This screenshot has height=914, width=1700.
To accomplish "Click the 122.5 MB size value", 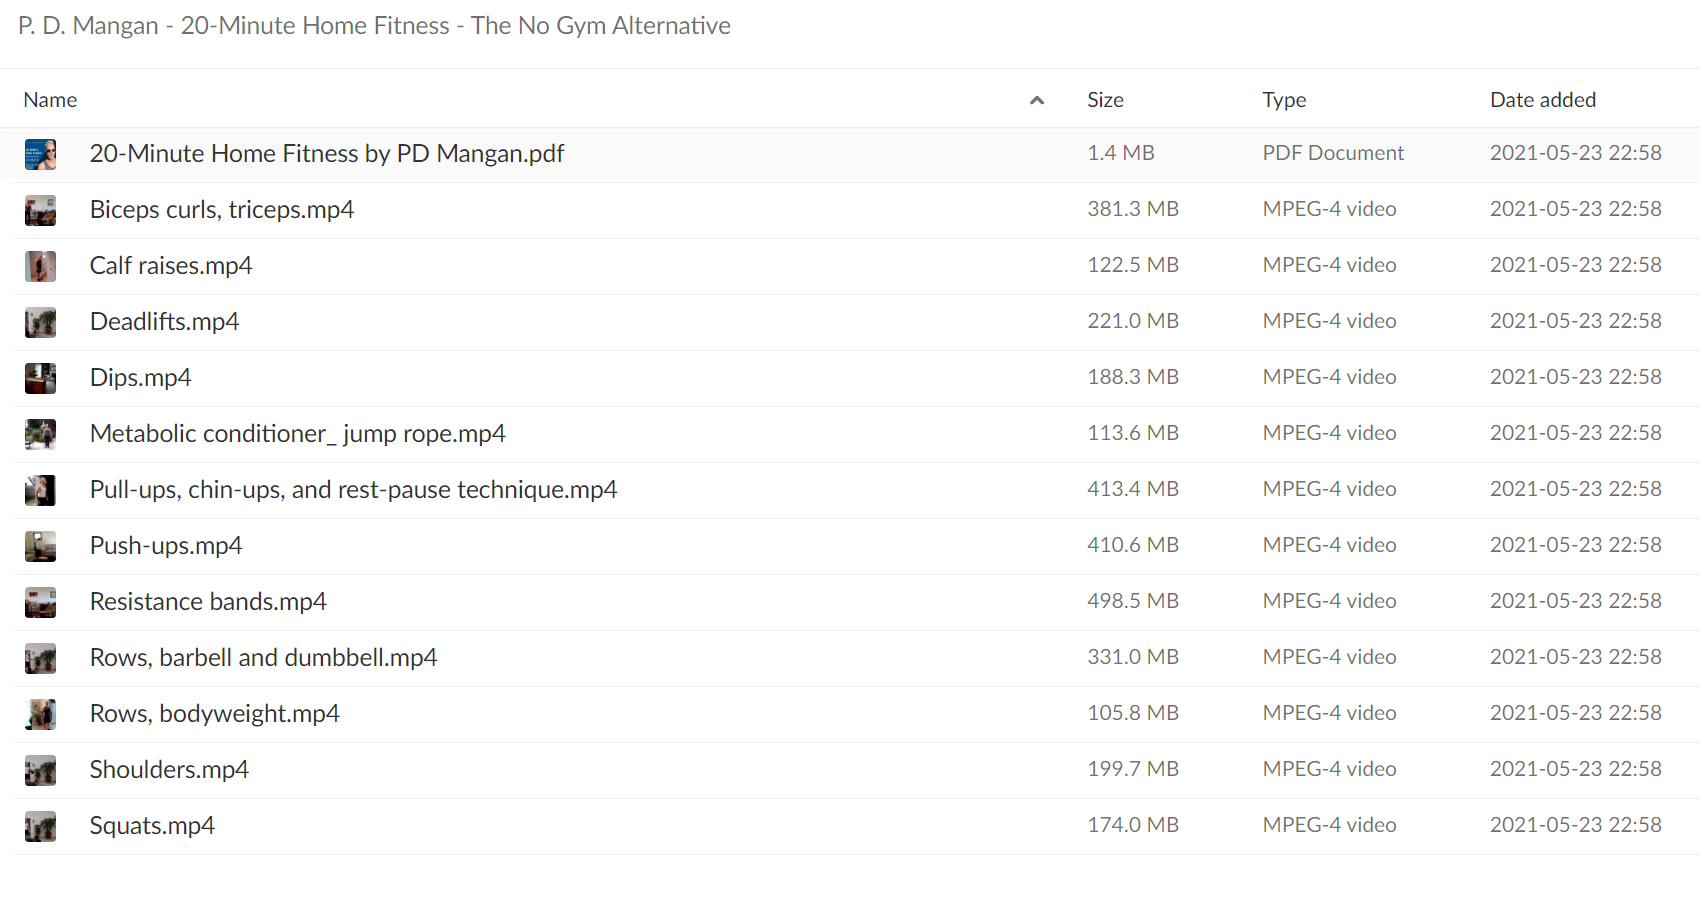I will coord(1133,265).
